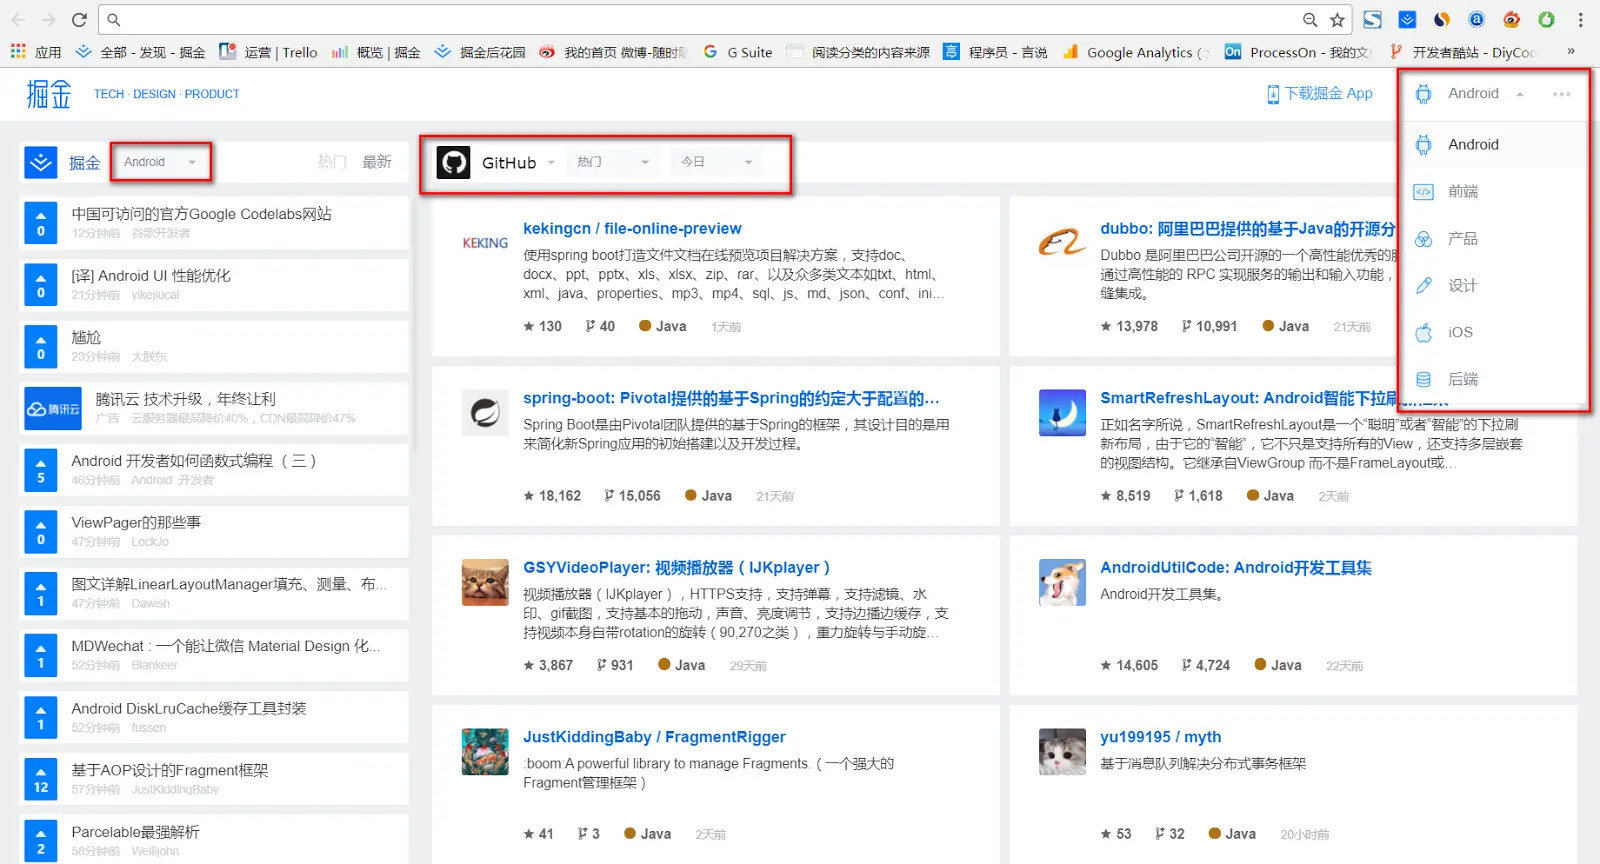This screenshot has width=1600, height=864.
Task: Upvote the [译] Android UI 性能优化 article
Action: pos(41,285)
